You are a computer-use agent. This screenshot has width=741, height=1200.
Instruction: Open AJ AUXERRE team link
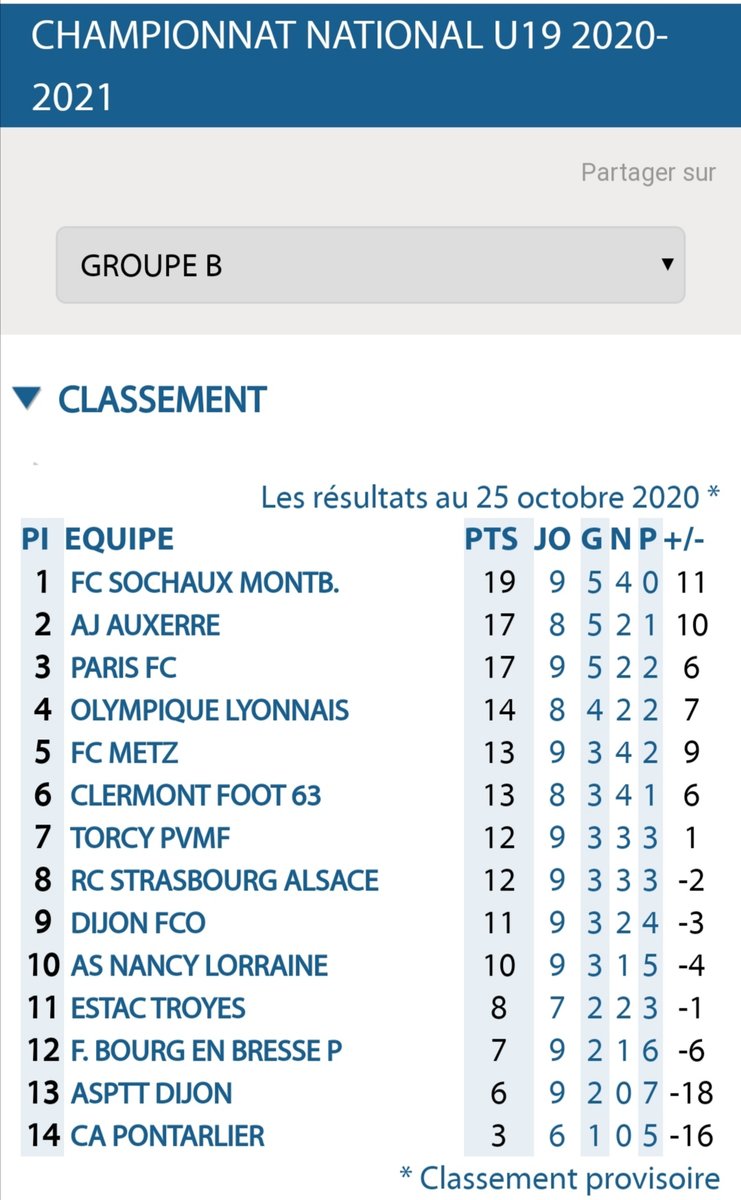145,625
